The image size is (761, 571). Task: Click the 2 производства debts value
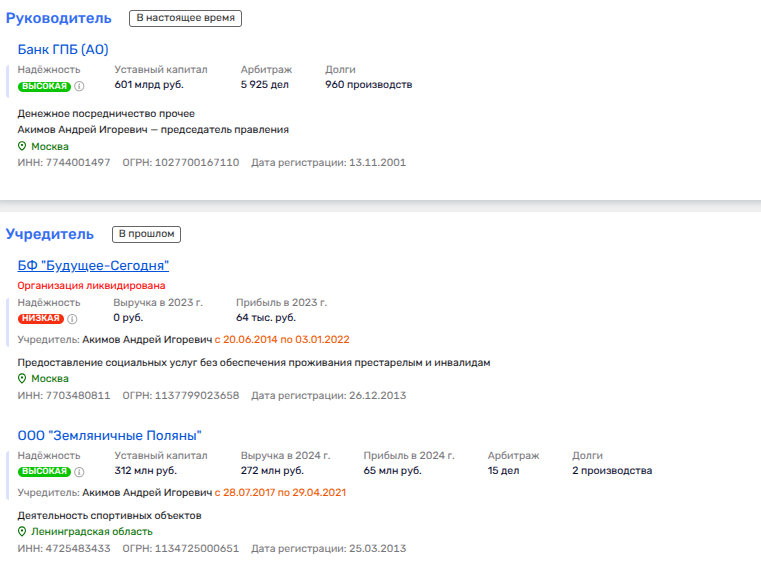click(x=611, y=470)
